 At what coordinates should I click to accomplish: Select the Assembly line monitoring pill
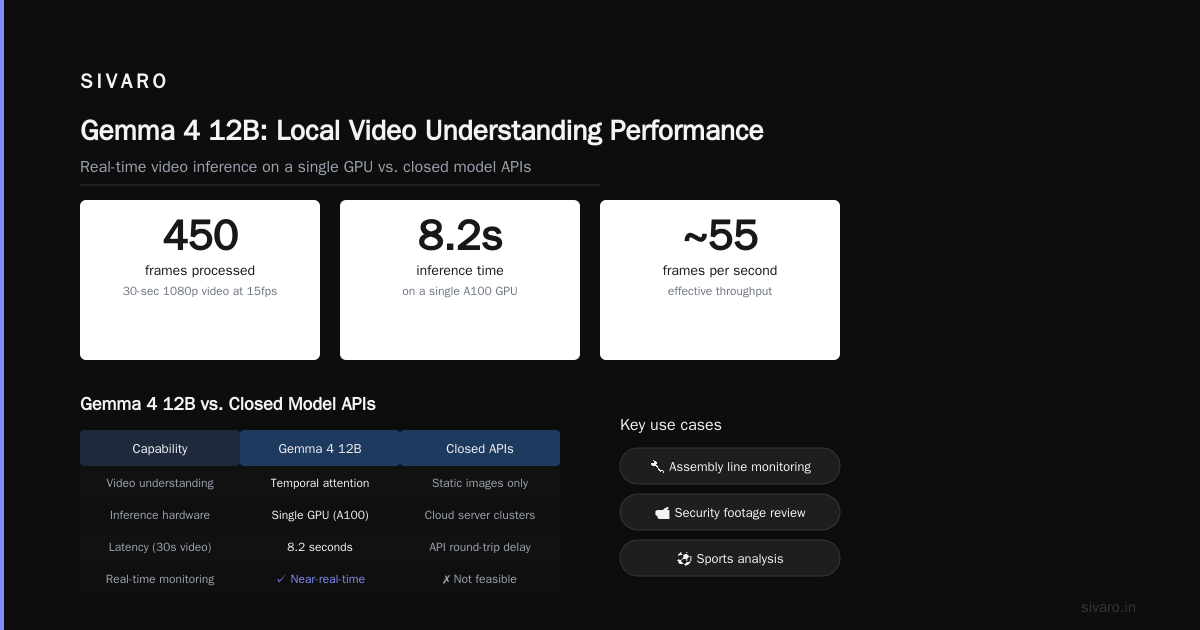[730, 466]
